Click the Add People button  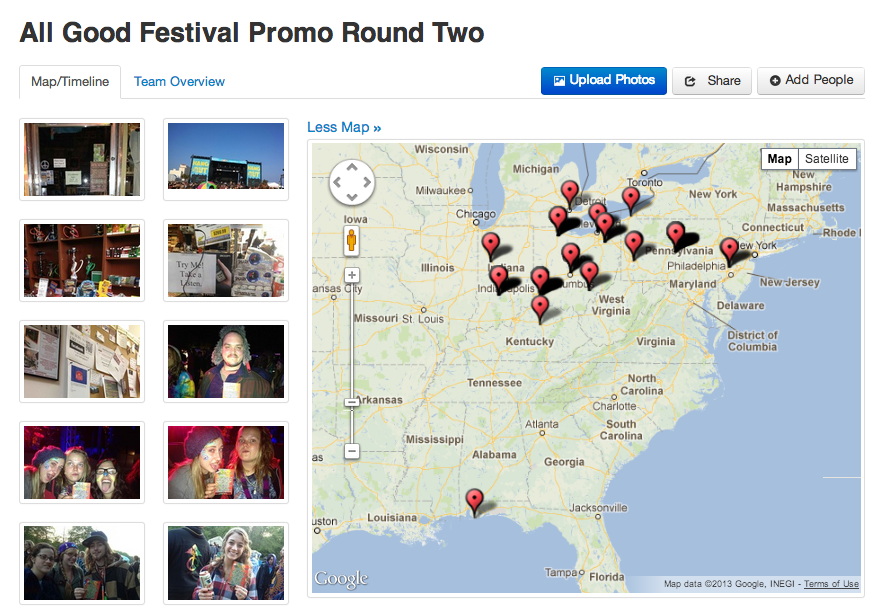(x=811, y=80)
